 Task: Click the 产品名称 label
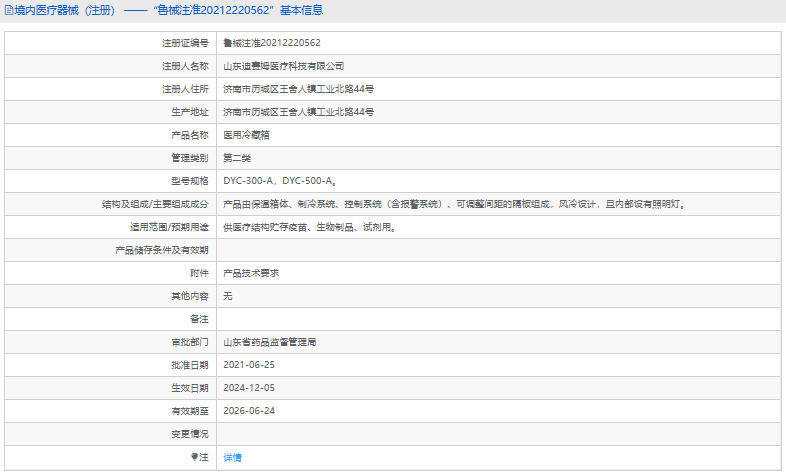pos(189,135)
